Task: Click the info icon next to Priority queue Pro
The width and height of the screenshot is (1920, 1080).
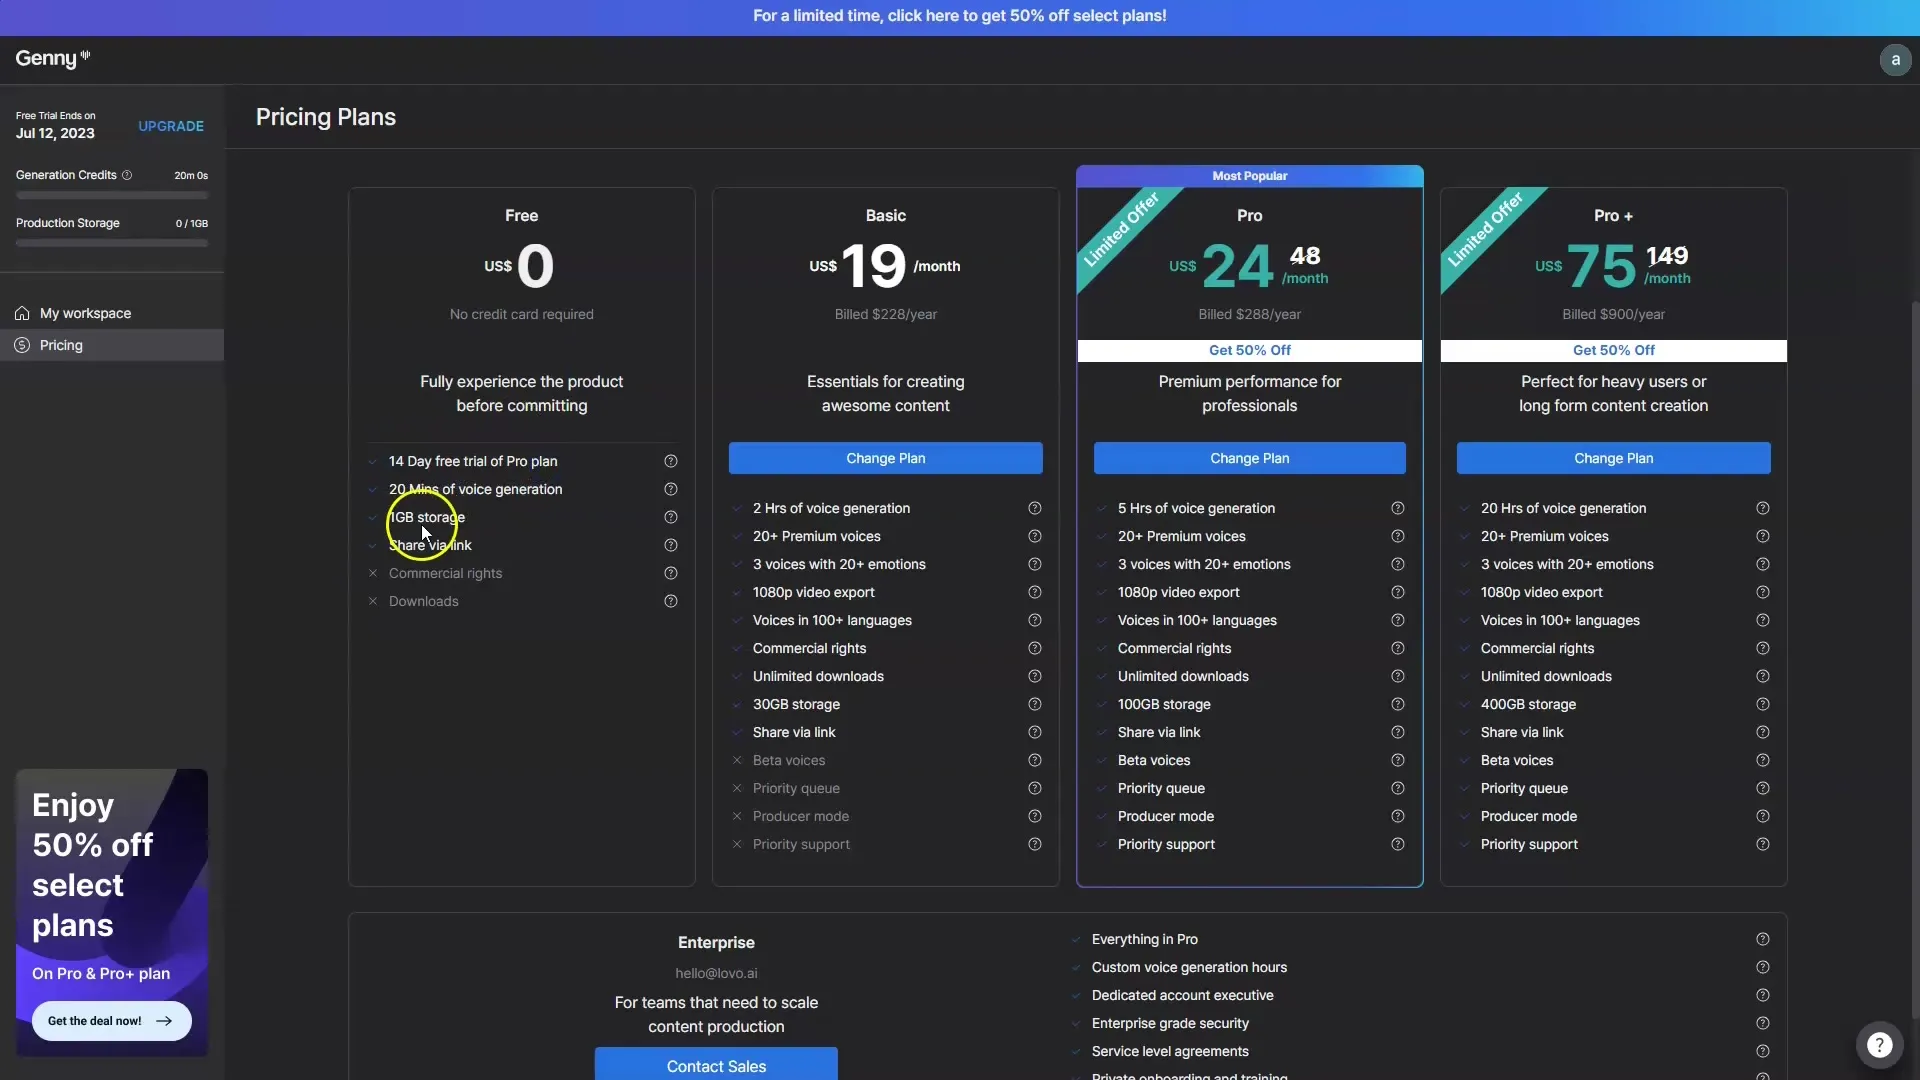Action: click(1398, 789)
